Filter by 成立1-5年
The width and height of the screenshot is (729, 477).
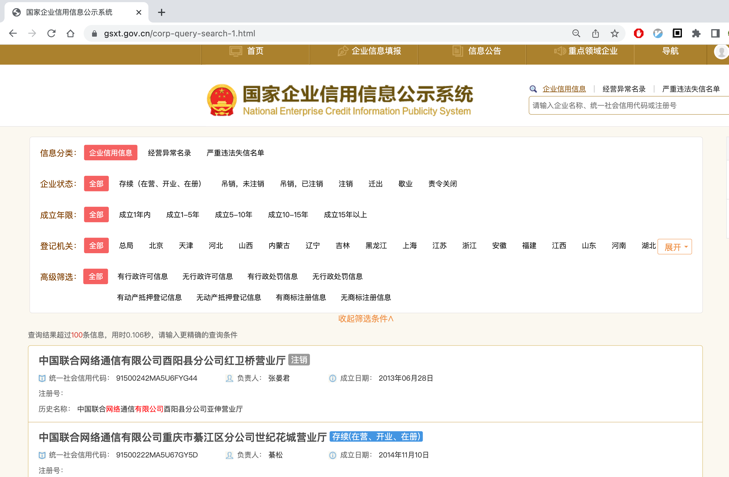(x=183, y=215)
